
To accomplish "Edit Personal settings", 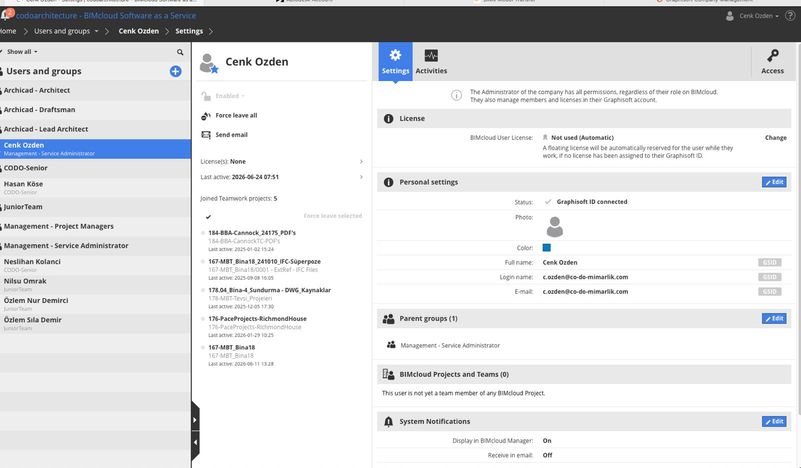I will 774,182.
